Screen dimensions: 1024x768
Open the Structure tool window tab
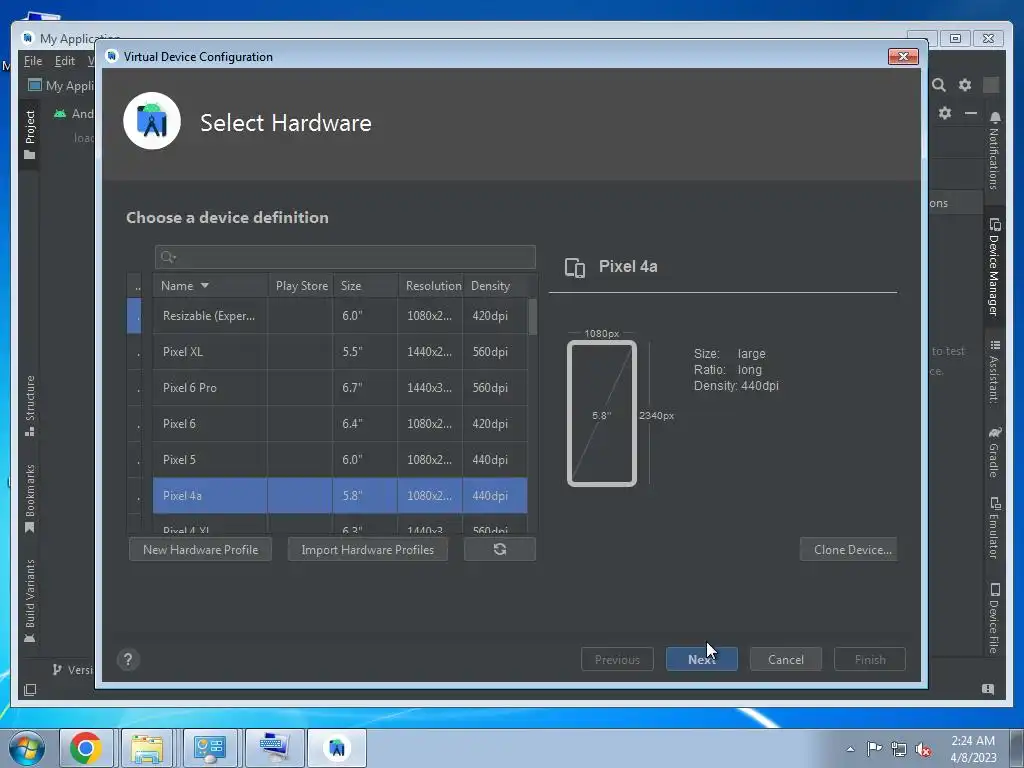click(29, 405)
